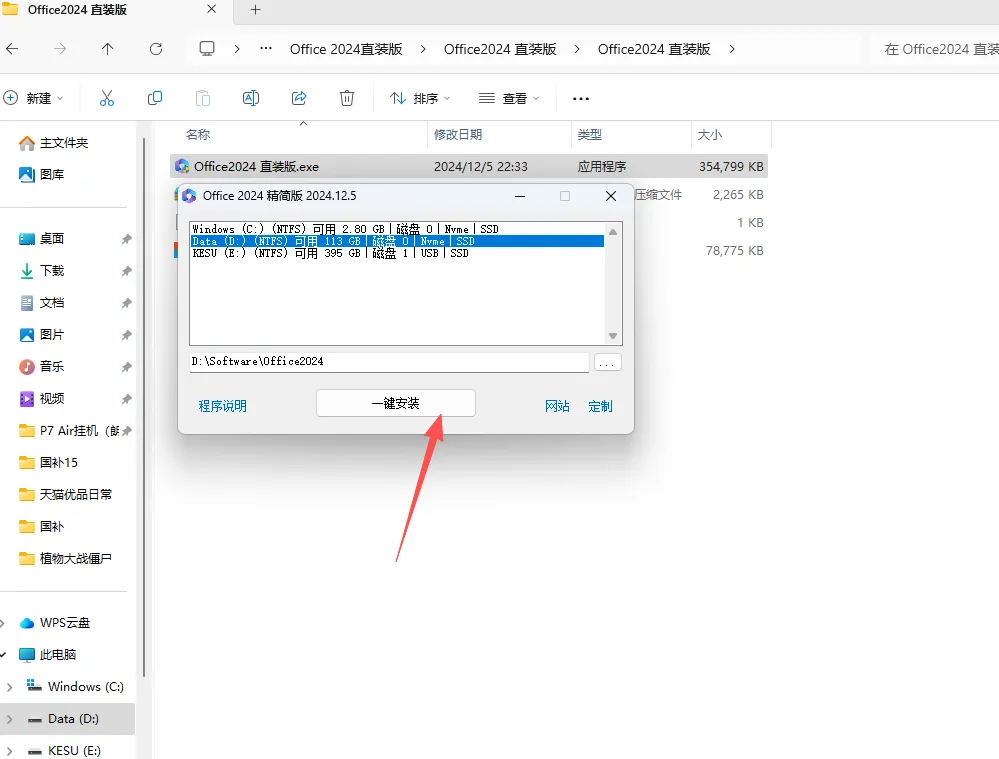
Task: Select the KESU (E:) row in installer
Action: 397,253
